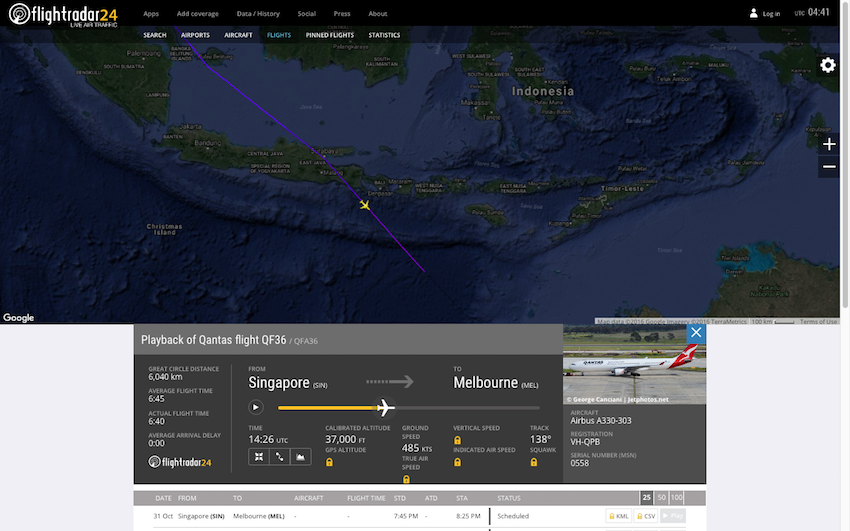Click the page vertical scrollbar
Image resolution: width=850 pixels, height=531 pixels.
coord(845,154)
